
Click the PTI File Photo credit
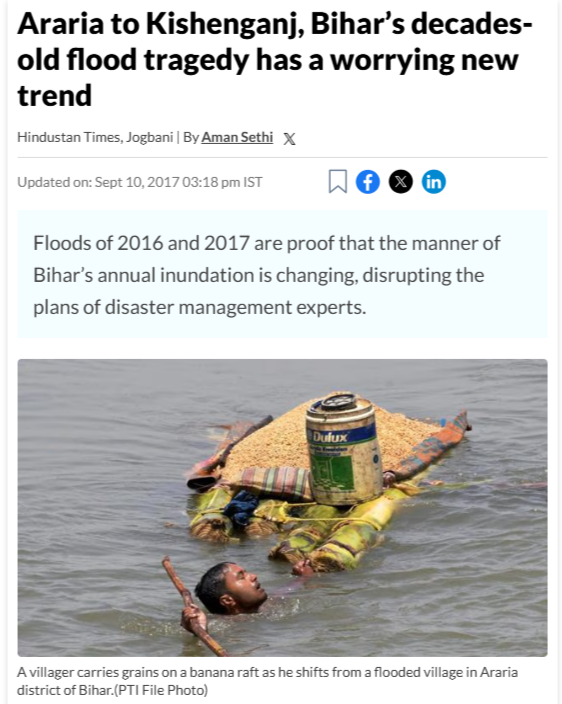pos(161,690)
